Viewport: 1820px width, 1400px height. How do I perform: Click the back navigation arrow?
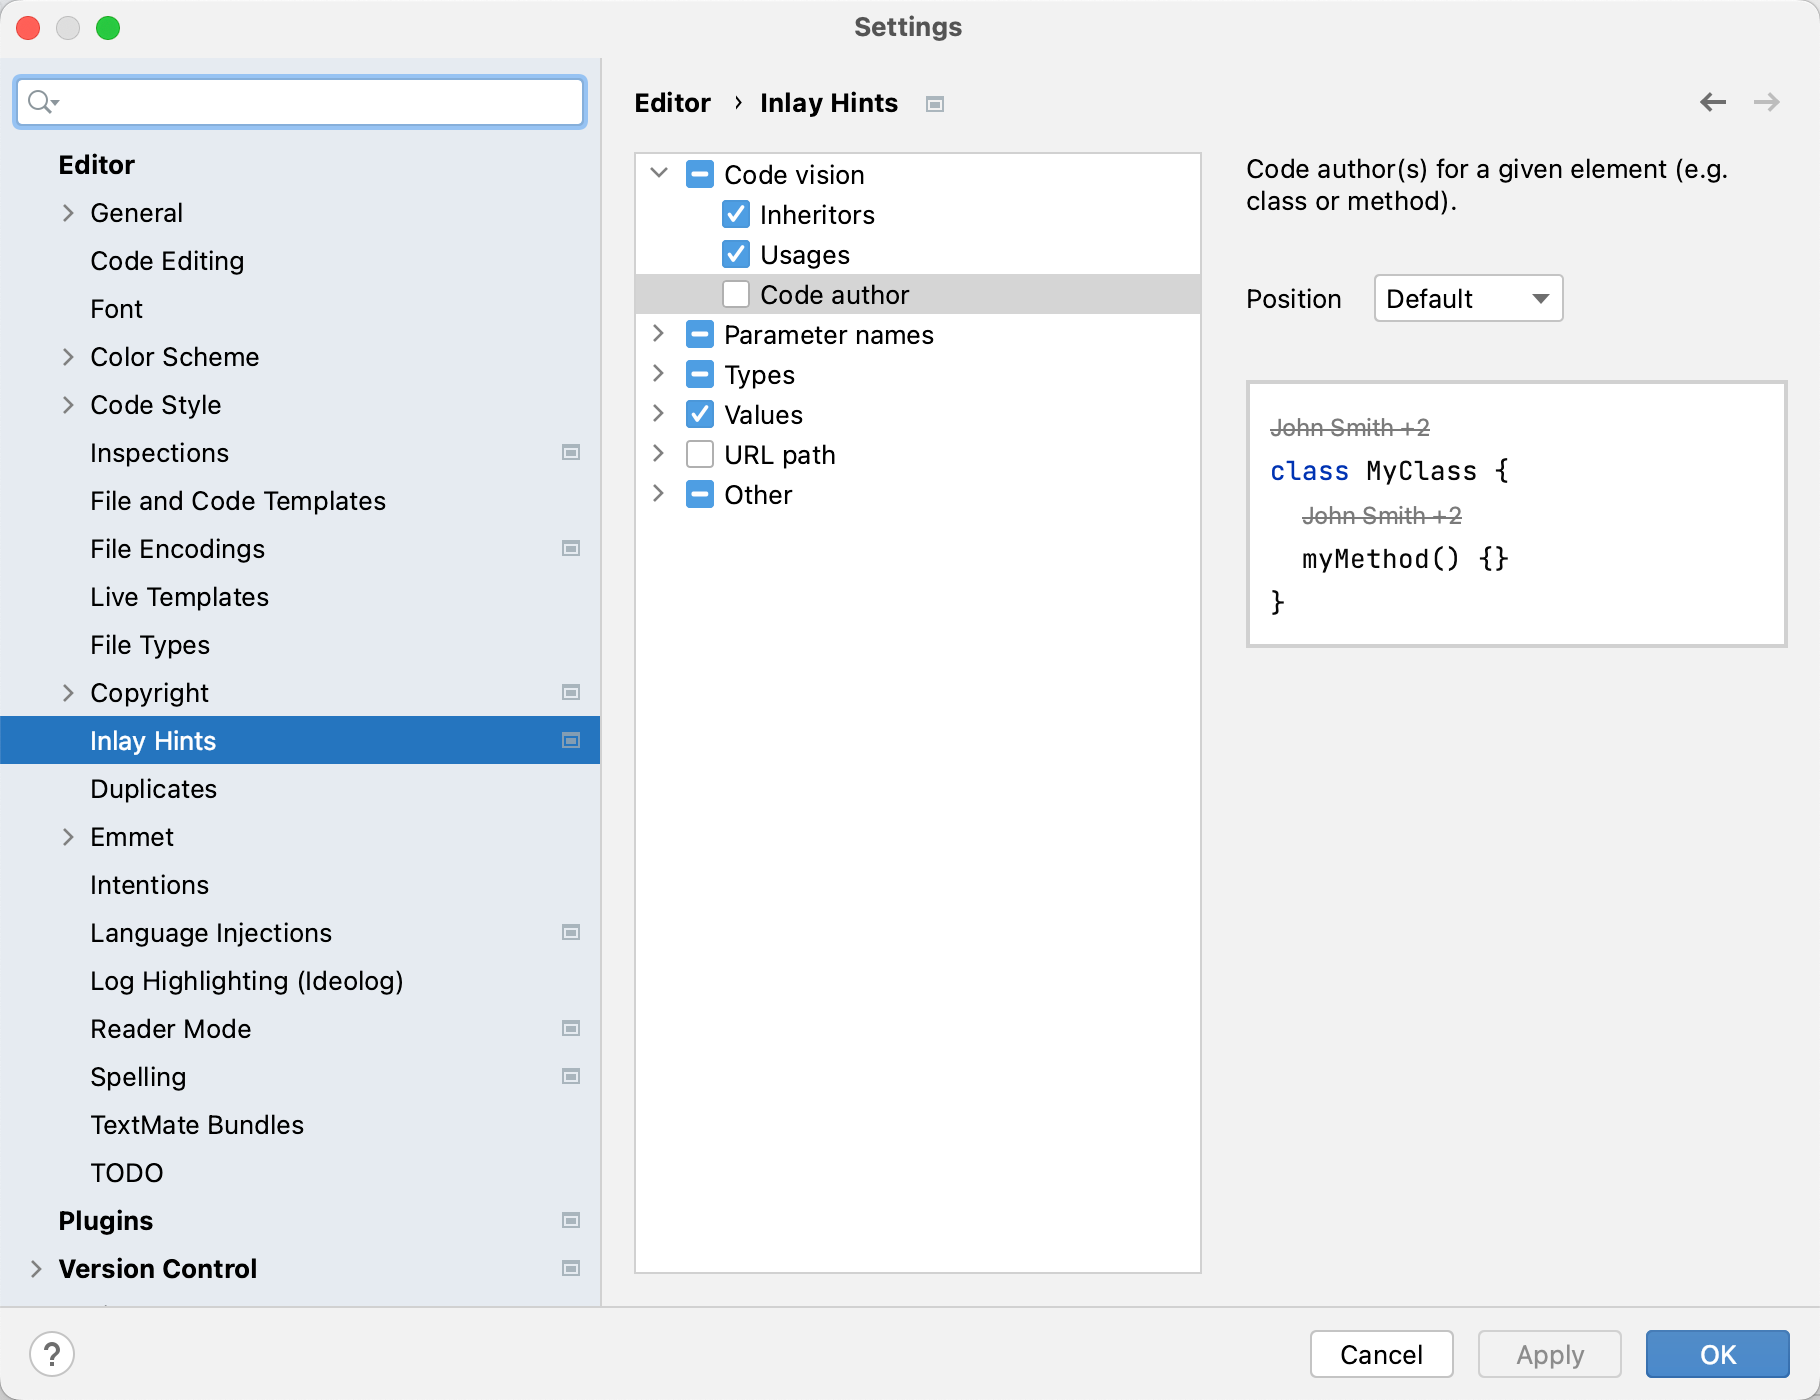pos(1714,102)
